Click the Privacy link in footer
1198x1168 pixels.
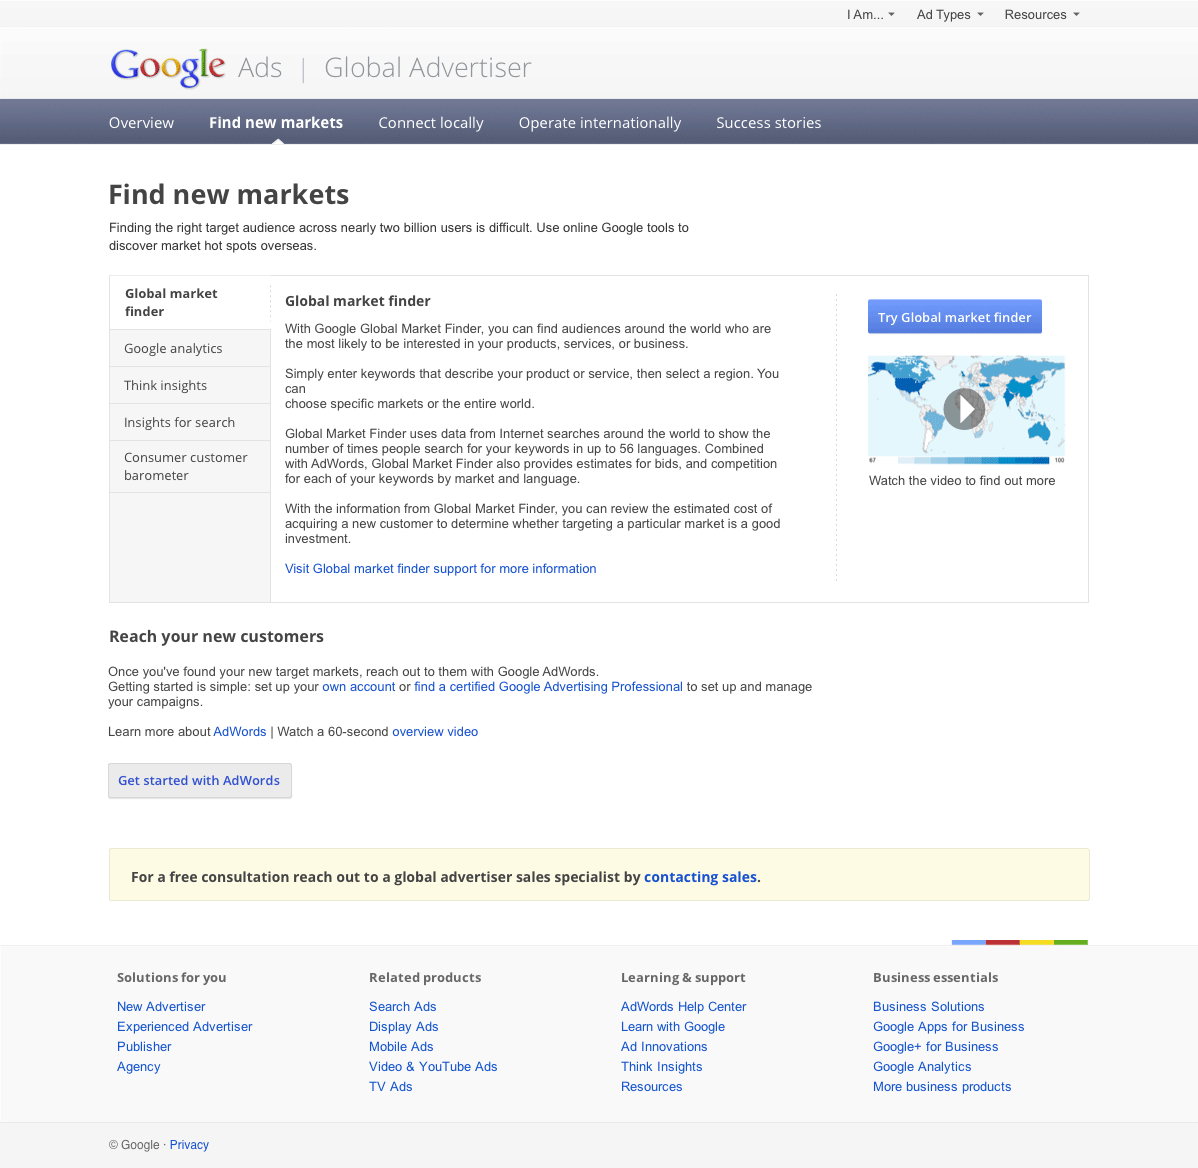click(189, 1145)
